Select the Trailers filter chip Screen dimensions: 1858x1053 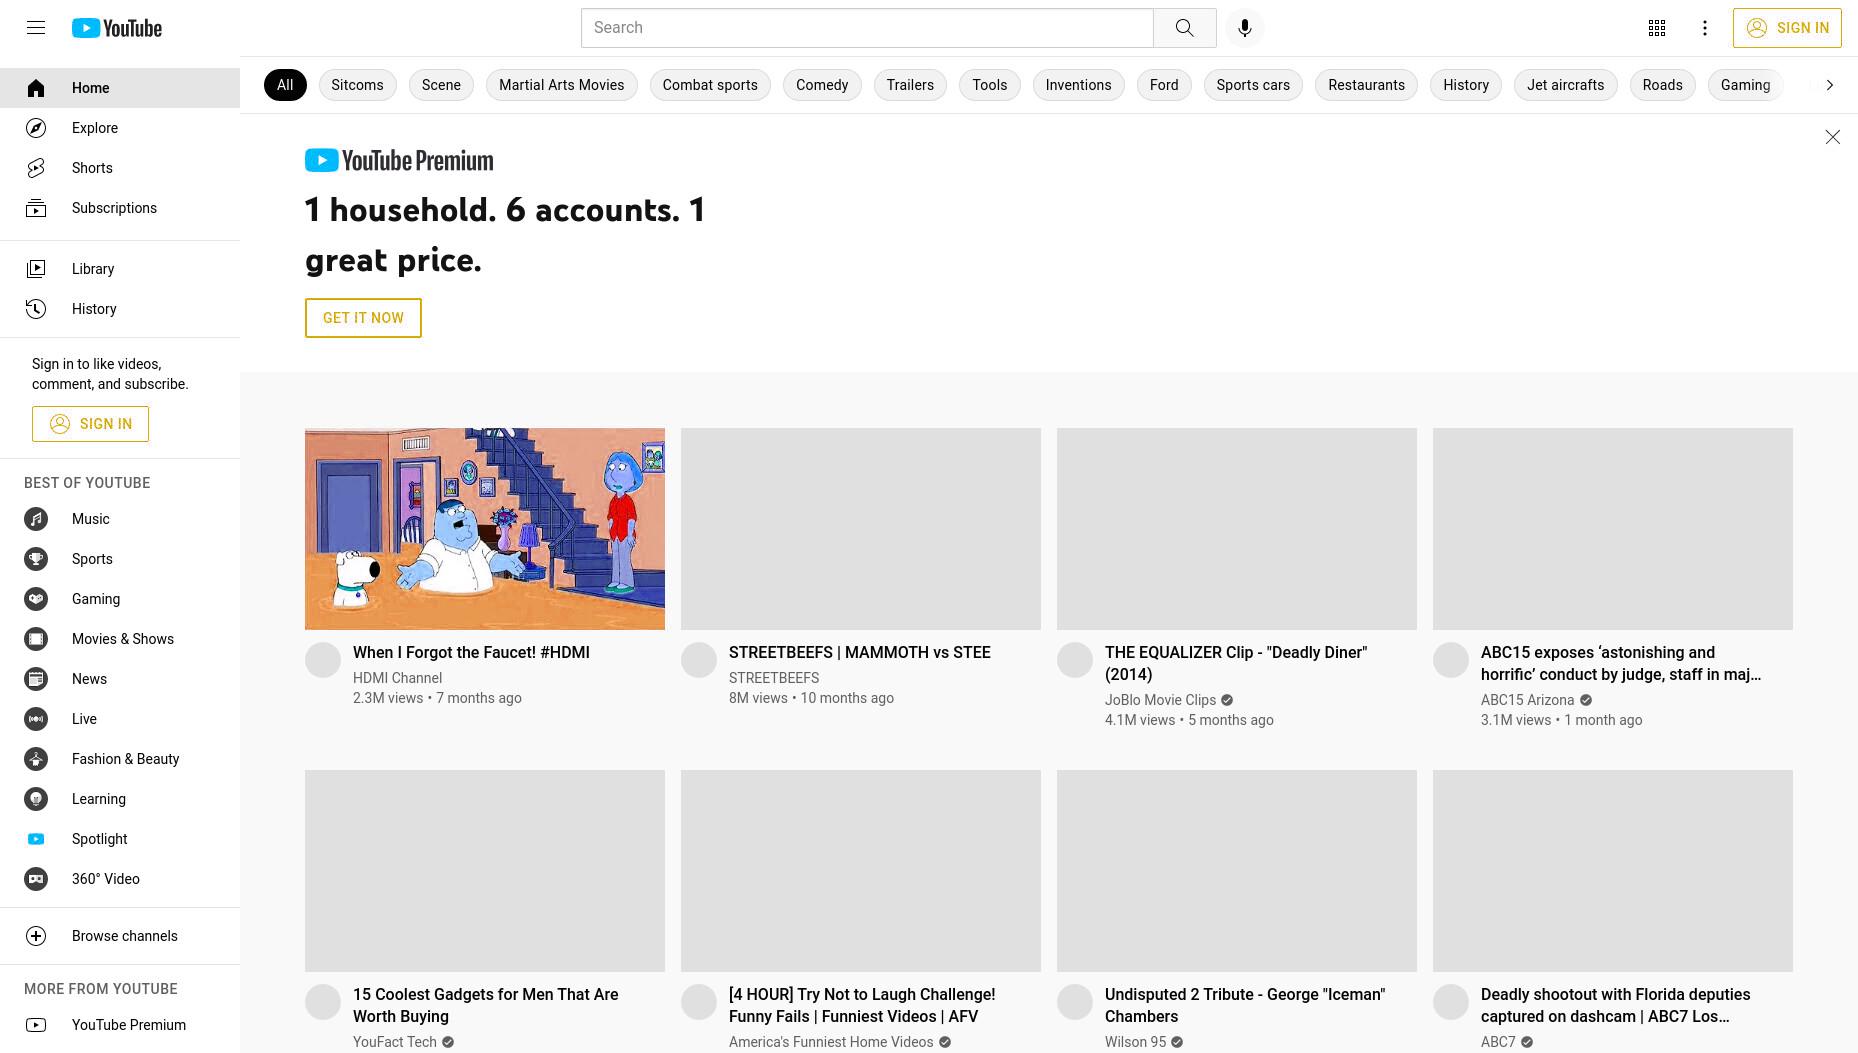click(910, 85)
